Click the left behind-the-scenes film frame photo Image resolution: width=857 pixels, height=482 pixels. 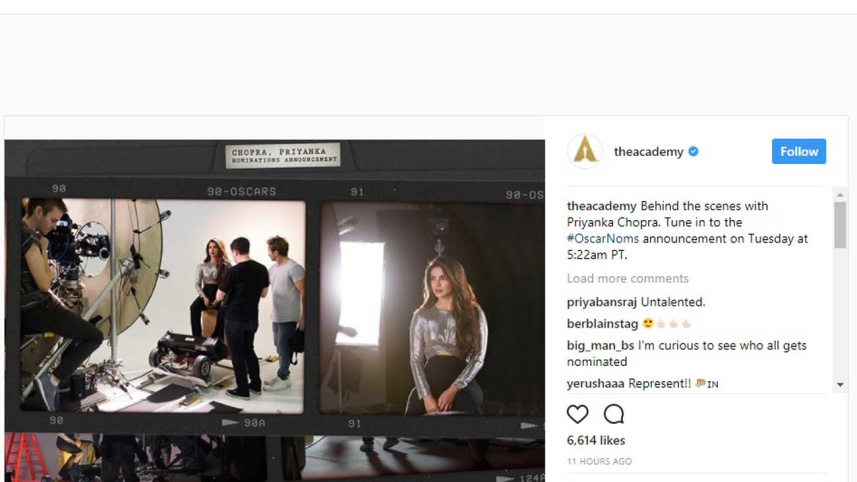[162, 305]
